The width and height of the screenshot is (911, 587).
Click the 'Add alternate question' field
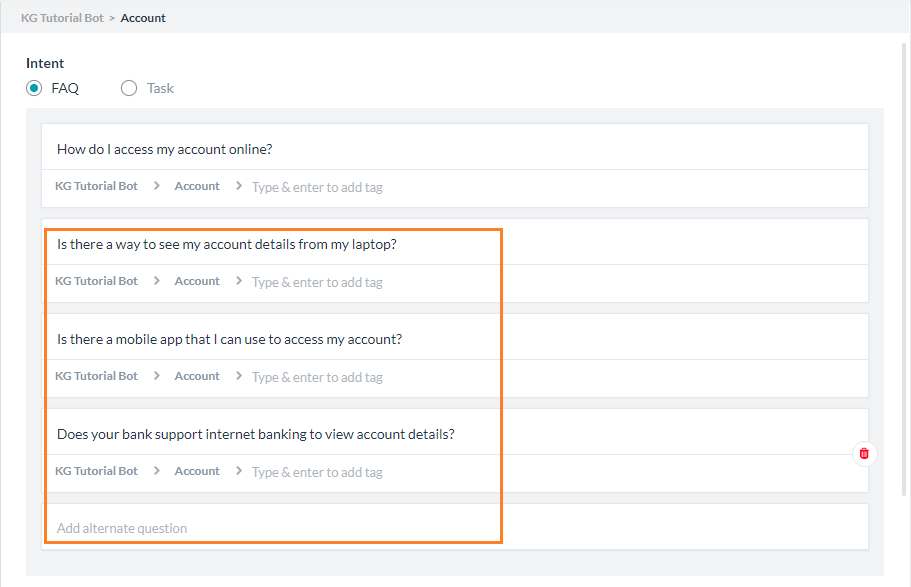tap(122, 528)
